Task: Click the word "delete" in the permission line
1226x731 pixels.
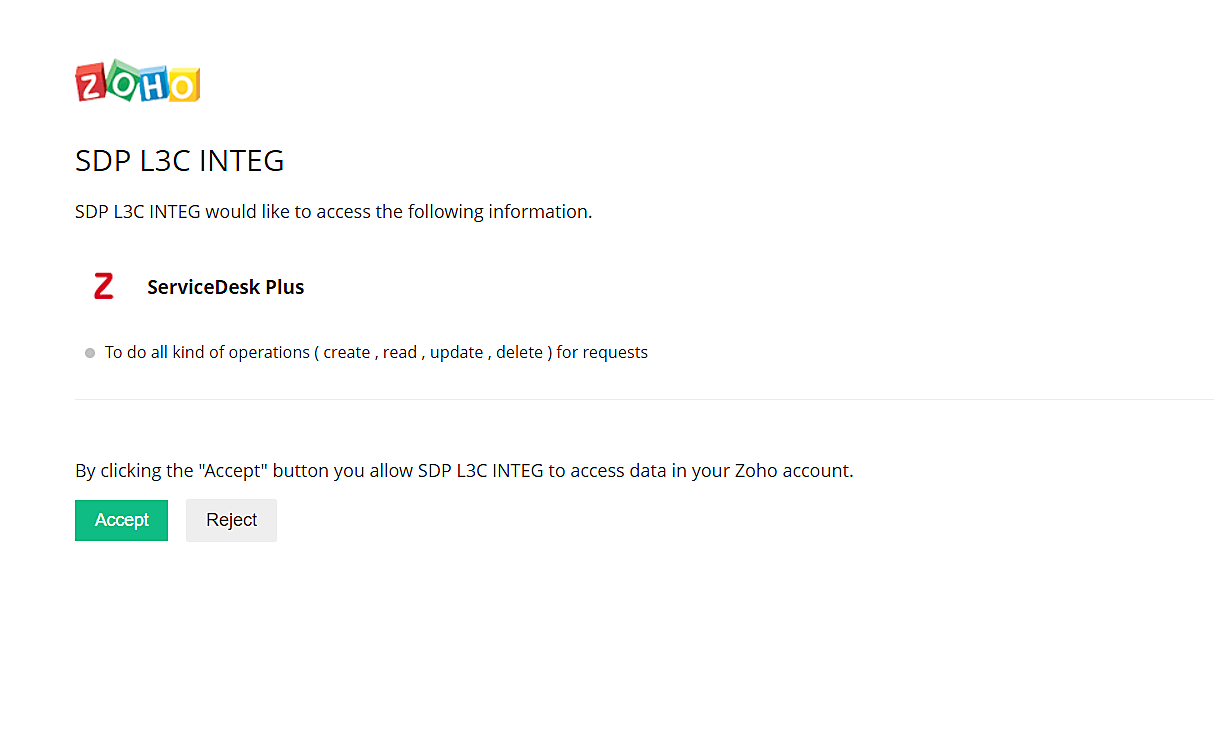Action: [x=520, y=352]
